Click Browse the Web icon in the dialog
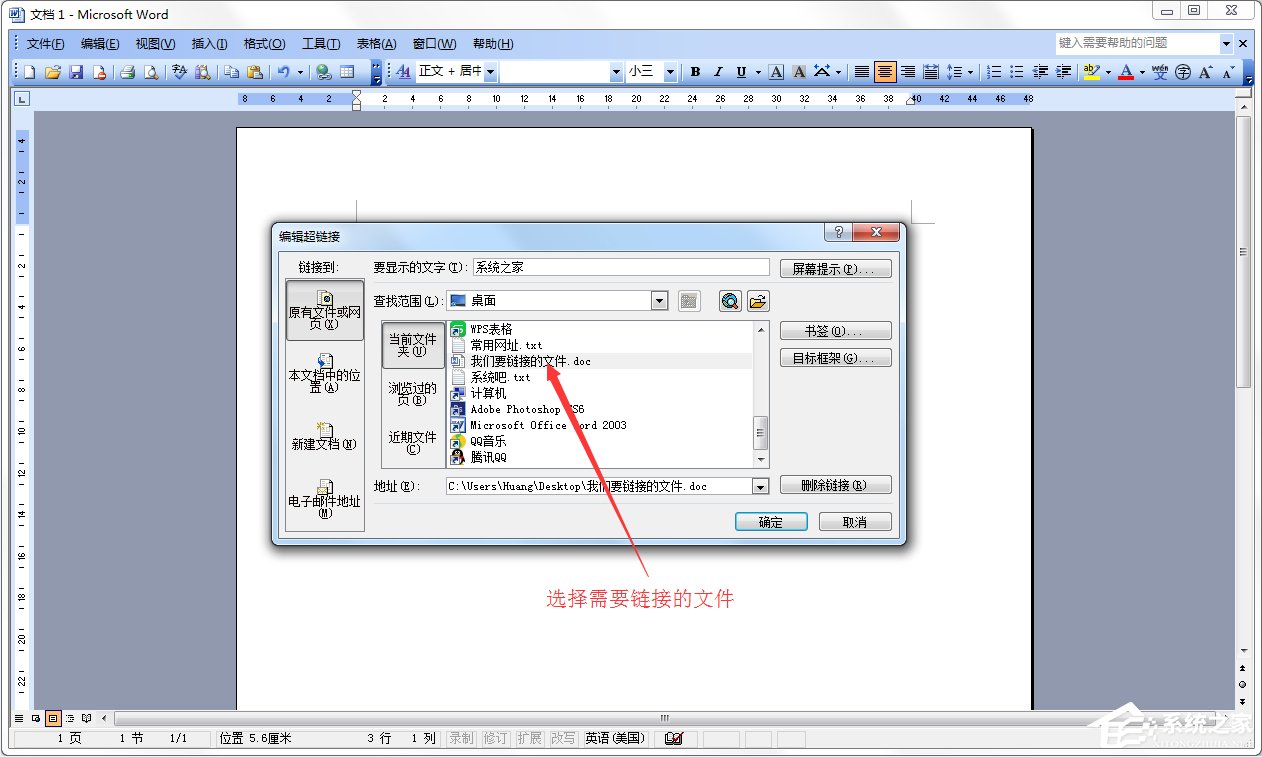Image resolution: width=1262 pixels, height=757 pixels. point(731,301)
